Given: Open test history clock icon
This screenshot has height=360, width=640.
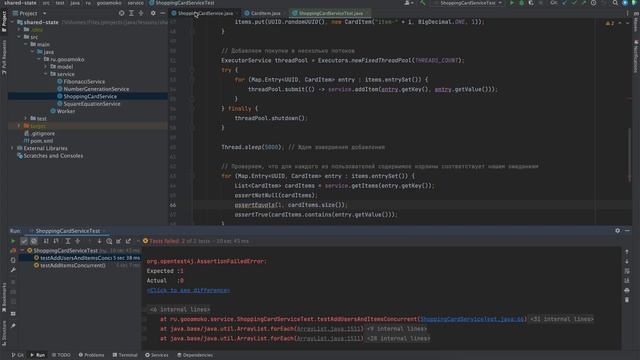Looking at the screenshot, I should coord(109,241).
